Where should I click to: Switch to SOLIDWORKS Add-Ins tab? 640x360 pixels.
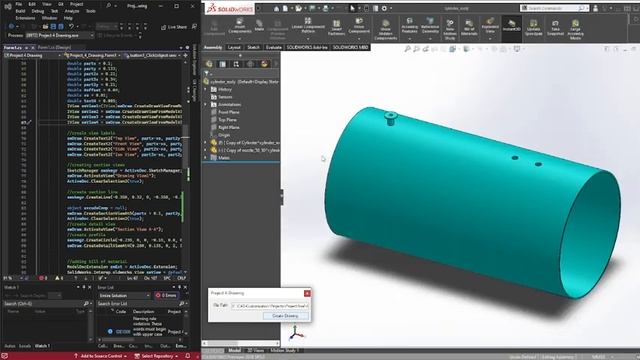click(307, 47)
